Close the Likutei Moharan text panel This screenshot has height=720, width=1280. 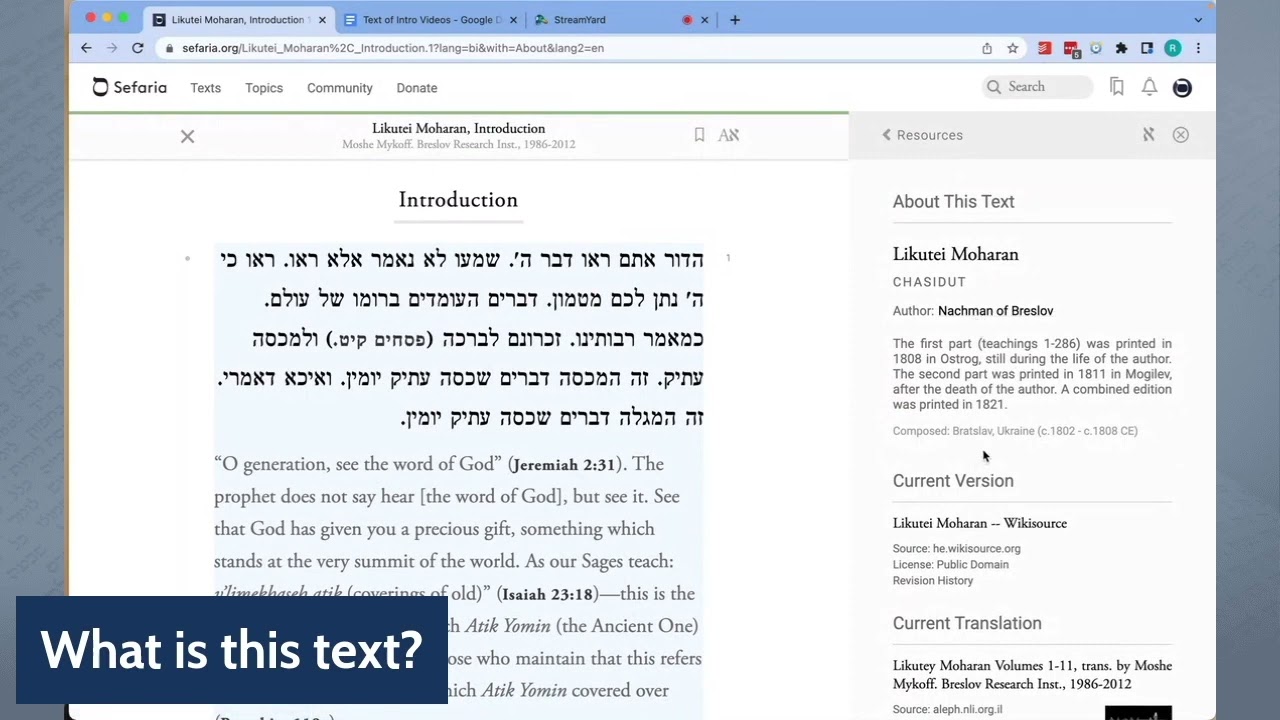tap(187, 136)
